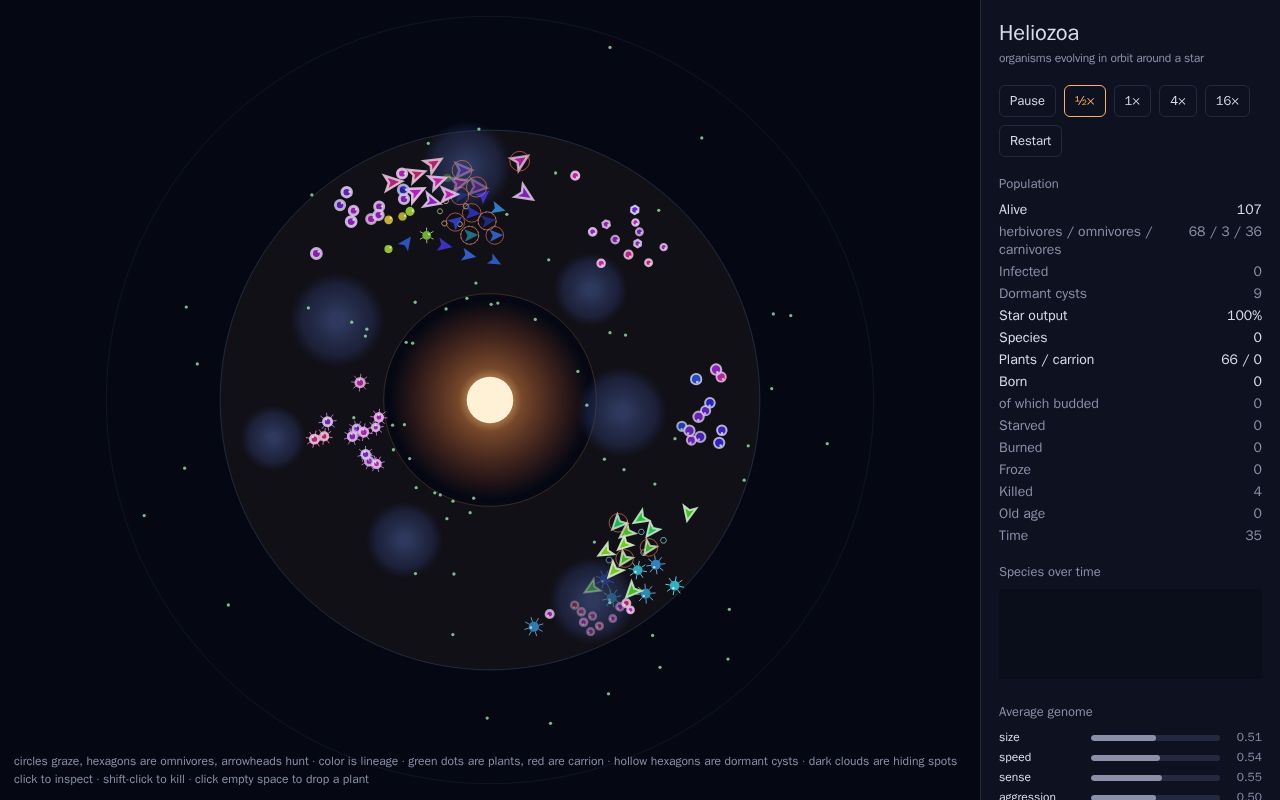This screenshot has height=800, width=1280.
Task: Set simulation speed to 4×
Action: point(1178,101)
